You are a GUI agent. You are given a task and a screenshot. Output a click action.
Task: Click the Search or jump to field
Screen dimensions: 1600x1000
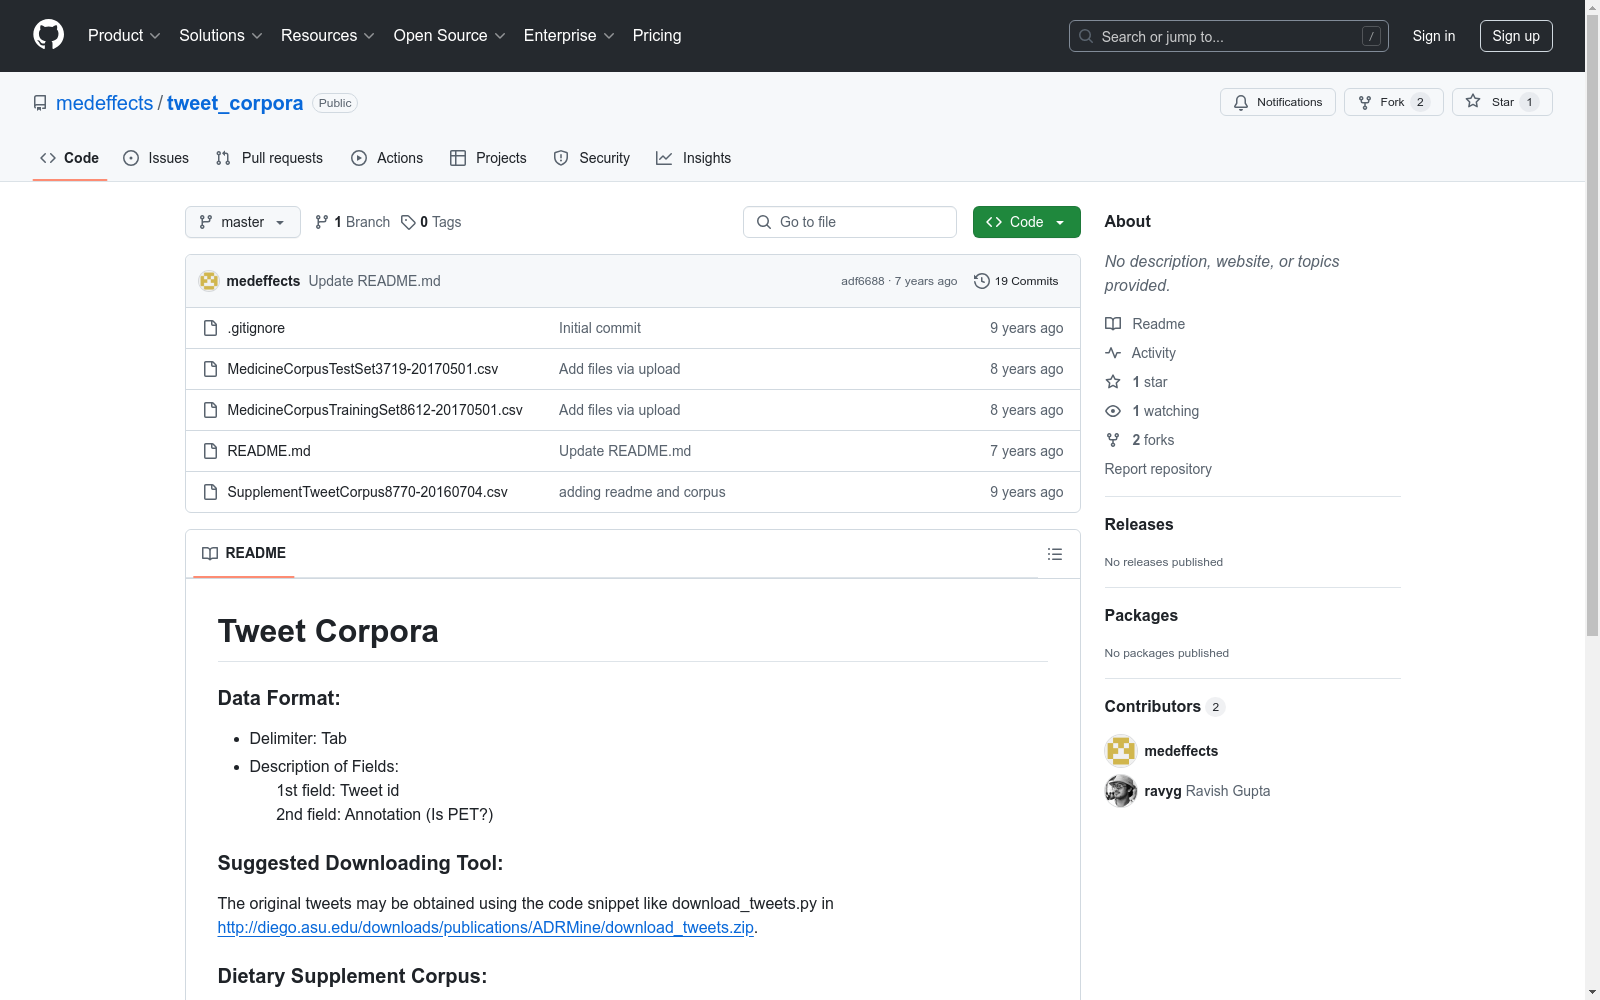[1228, 36]
